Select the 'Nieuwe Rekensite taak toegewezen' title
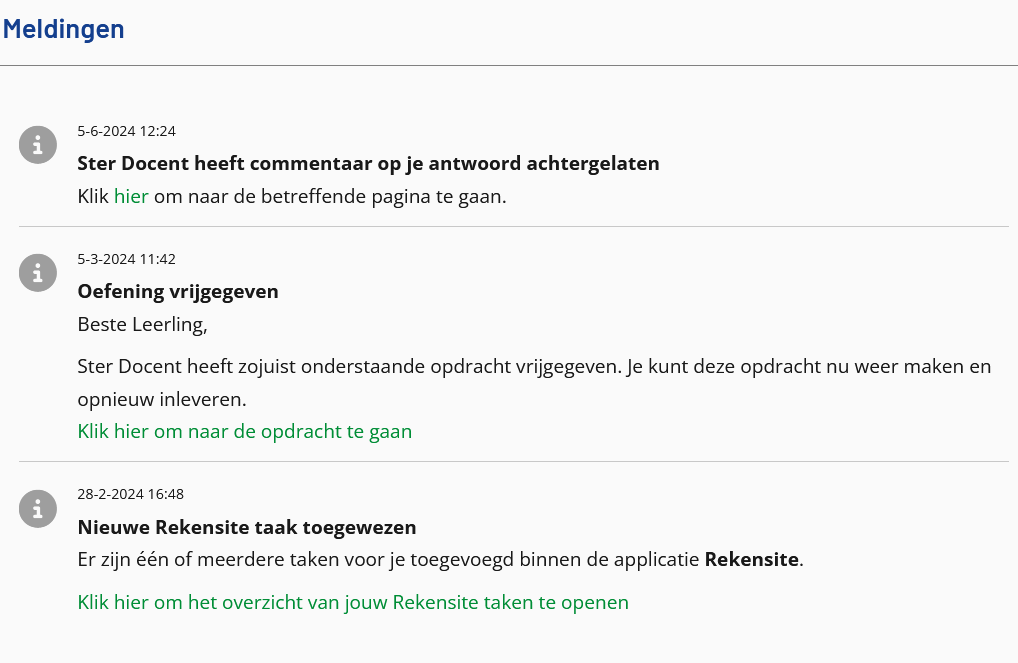The width and height of the screenshot is (1018, 663). click(x=247, y=527)
